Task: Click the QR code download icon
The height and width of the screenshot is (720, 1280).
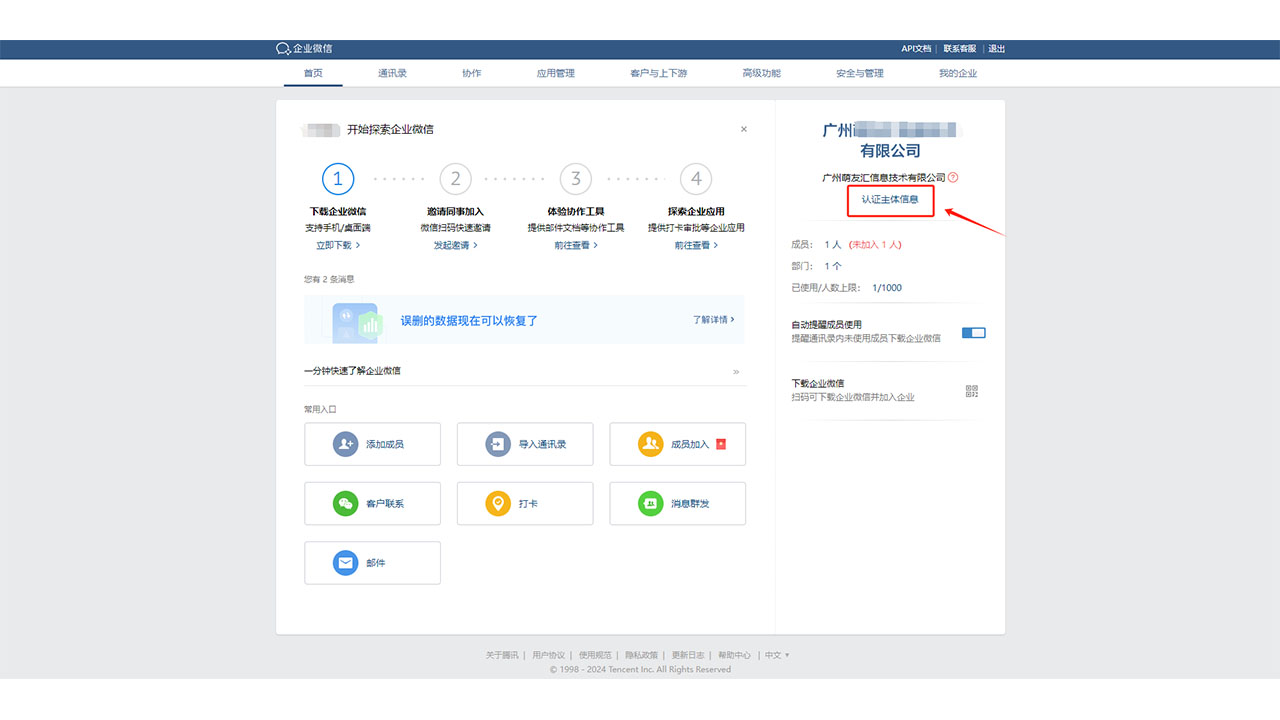Action: tap(972, 391)
